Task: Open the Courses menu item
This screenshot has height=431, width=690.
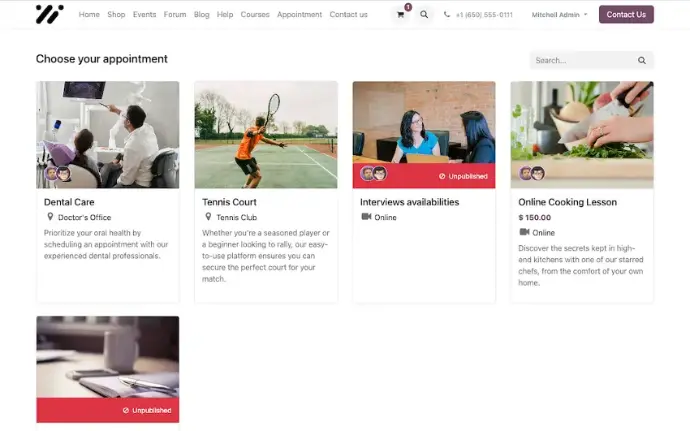Action: (x=255, y=15)
